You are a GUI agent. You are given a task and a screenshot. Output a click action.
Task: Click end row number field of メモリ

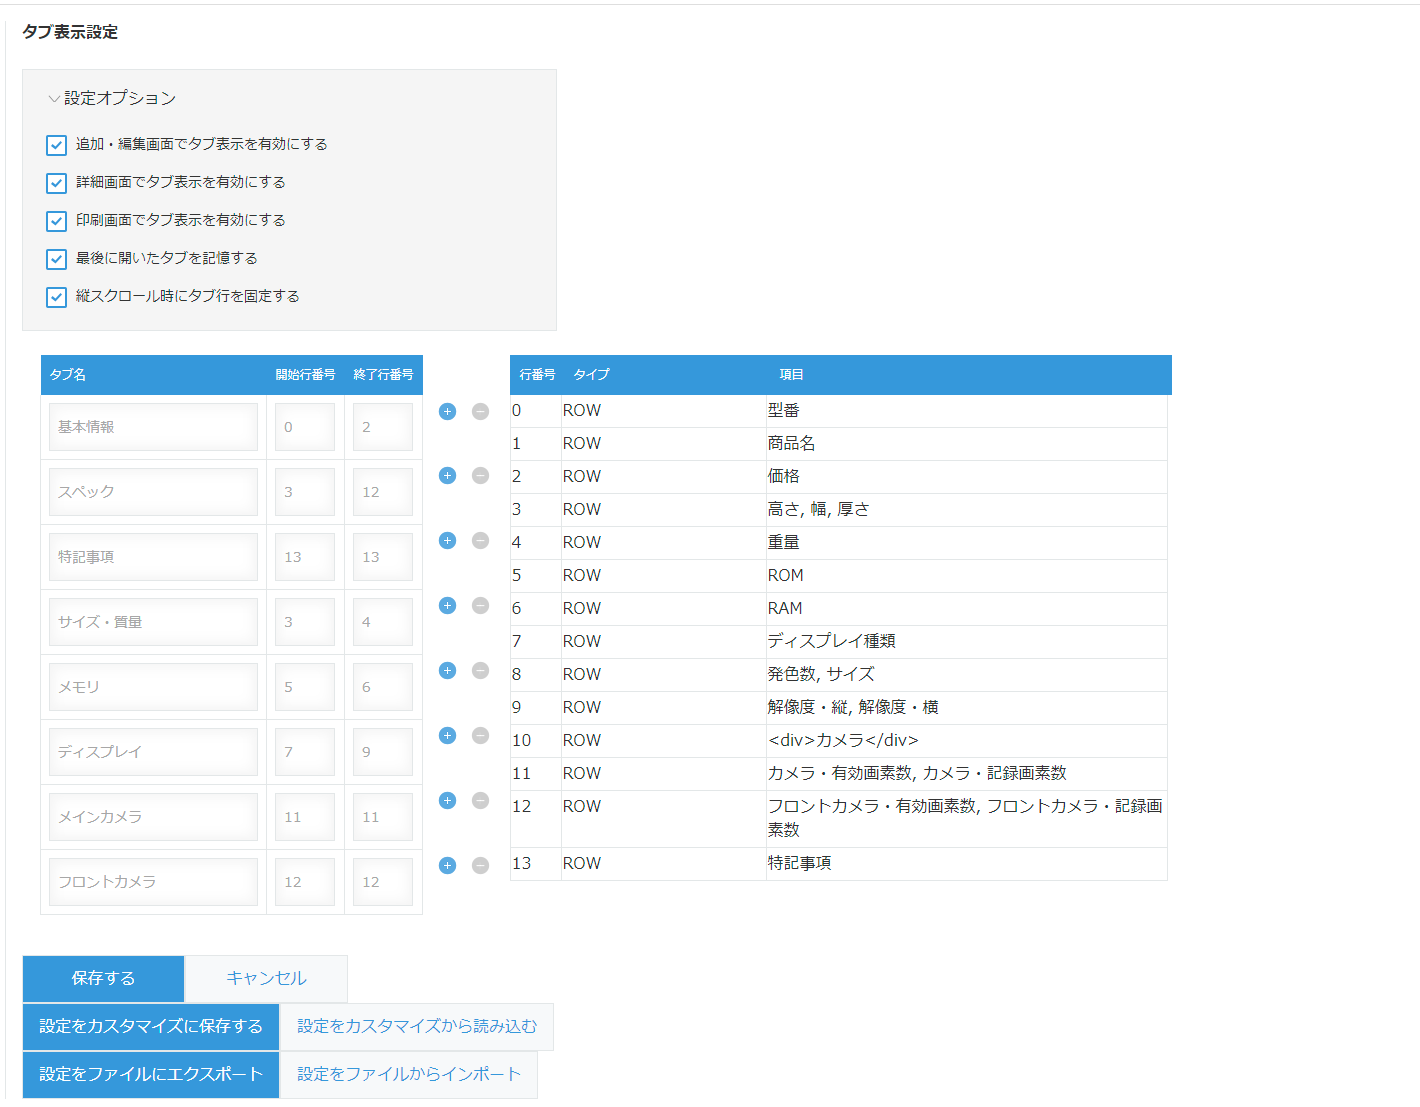point(383,687)
